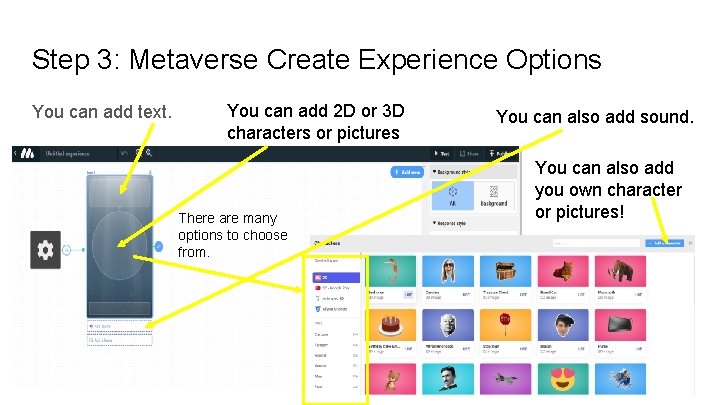Choose the orange cat thumbnail
The width and height of the screenshot is (720, 405).
click(x=563, y=271)
